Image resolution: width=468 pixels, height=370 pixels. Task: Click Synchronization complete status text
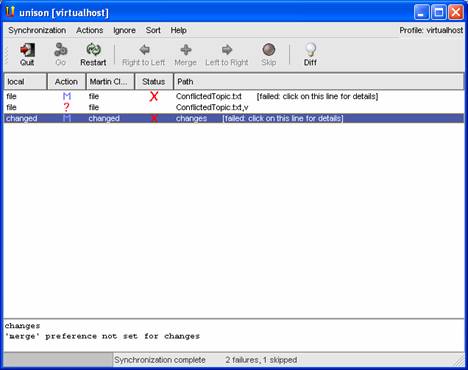[160, 360]
